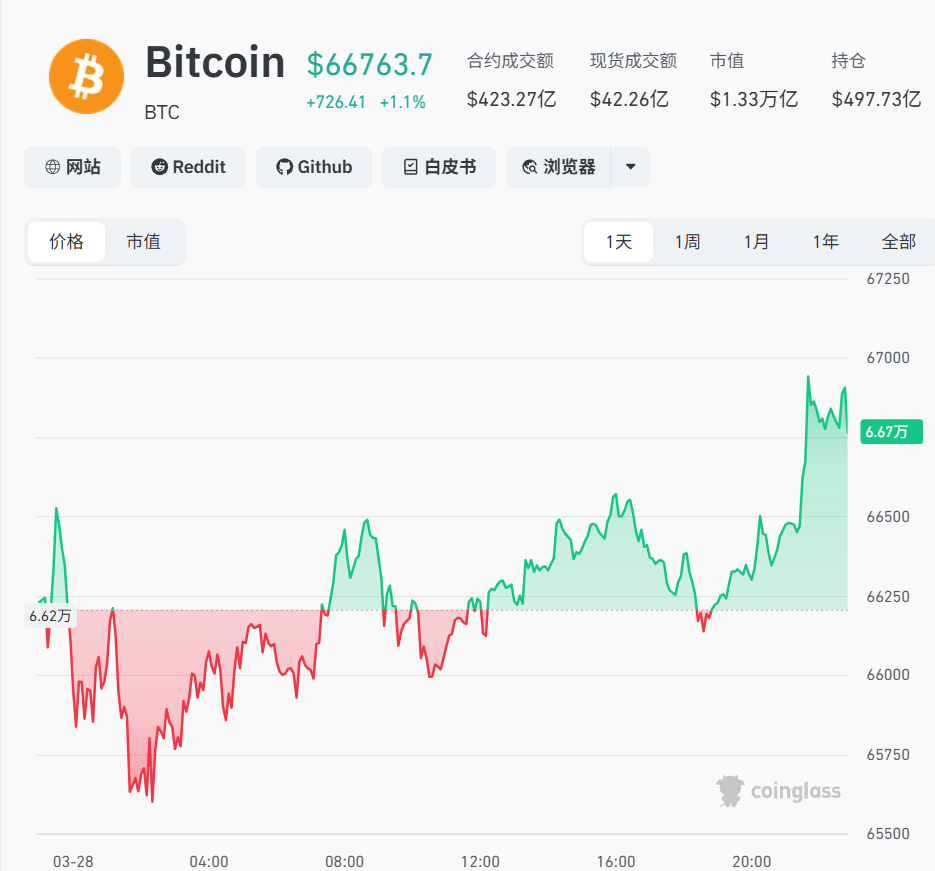Click the green 6.67万 price tag label
935x871 pixels.
tap(890, 432)
